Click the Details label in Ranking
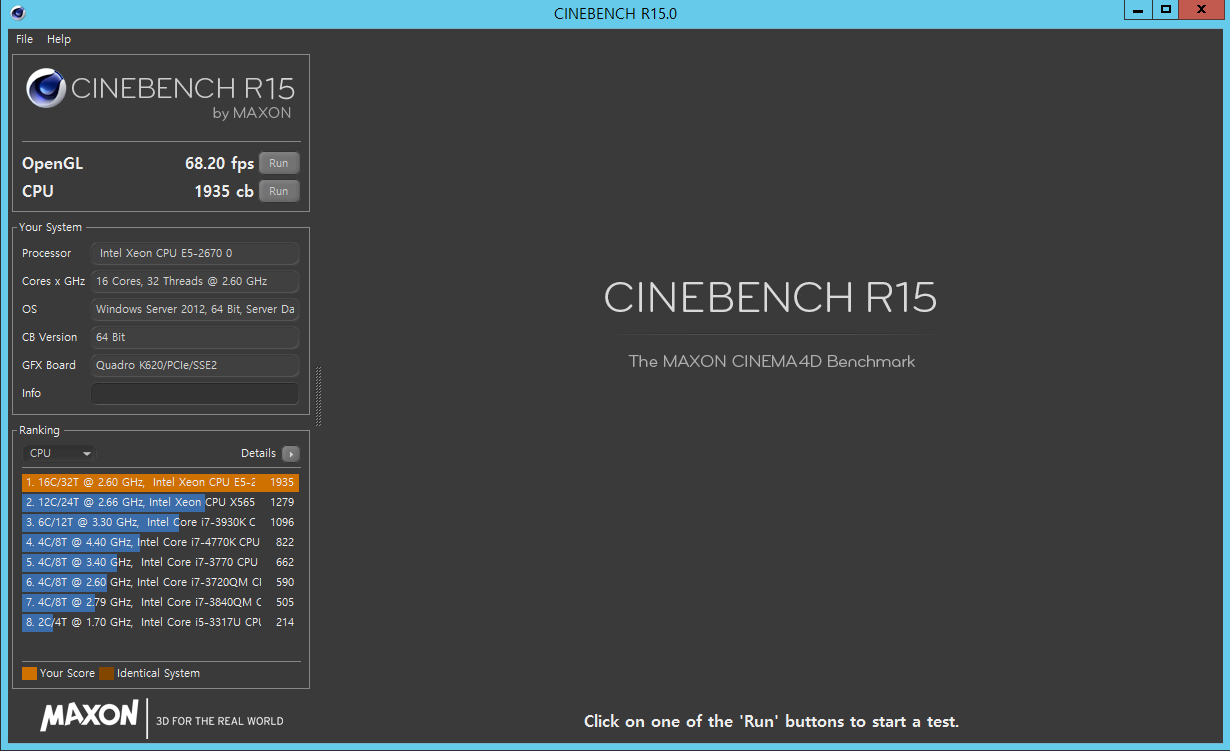The image size is (1230, 751). [258, 453]
